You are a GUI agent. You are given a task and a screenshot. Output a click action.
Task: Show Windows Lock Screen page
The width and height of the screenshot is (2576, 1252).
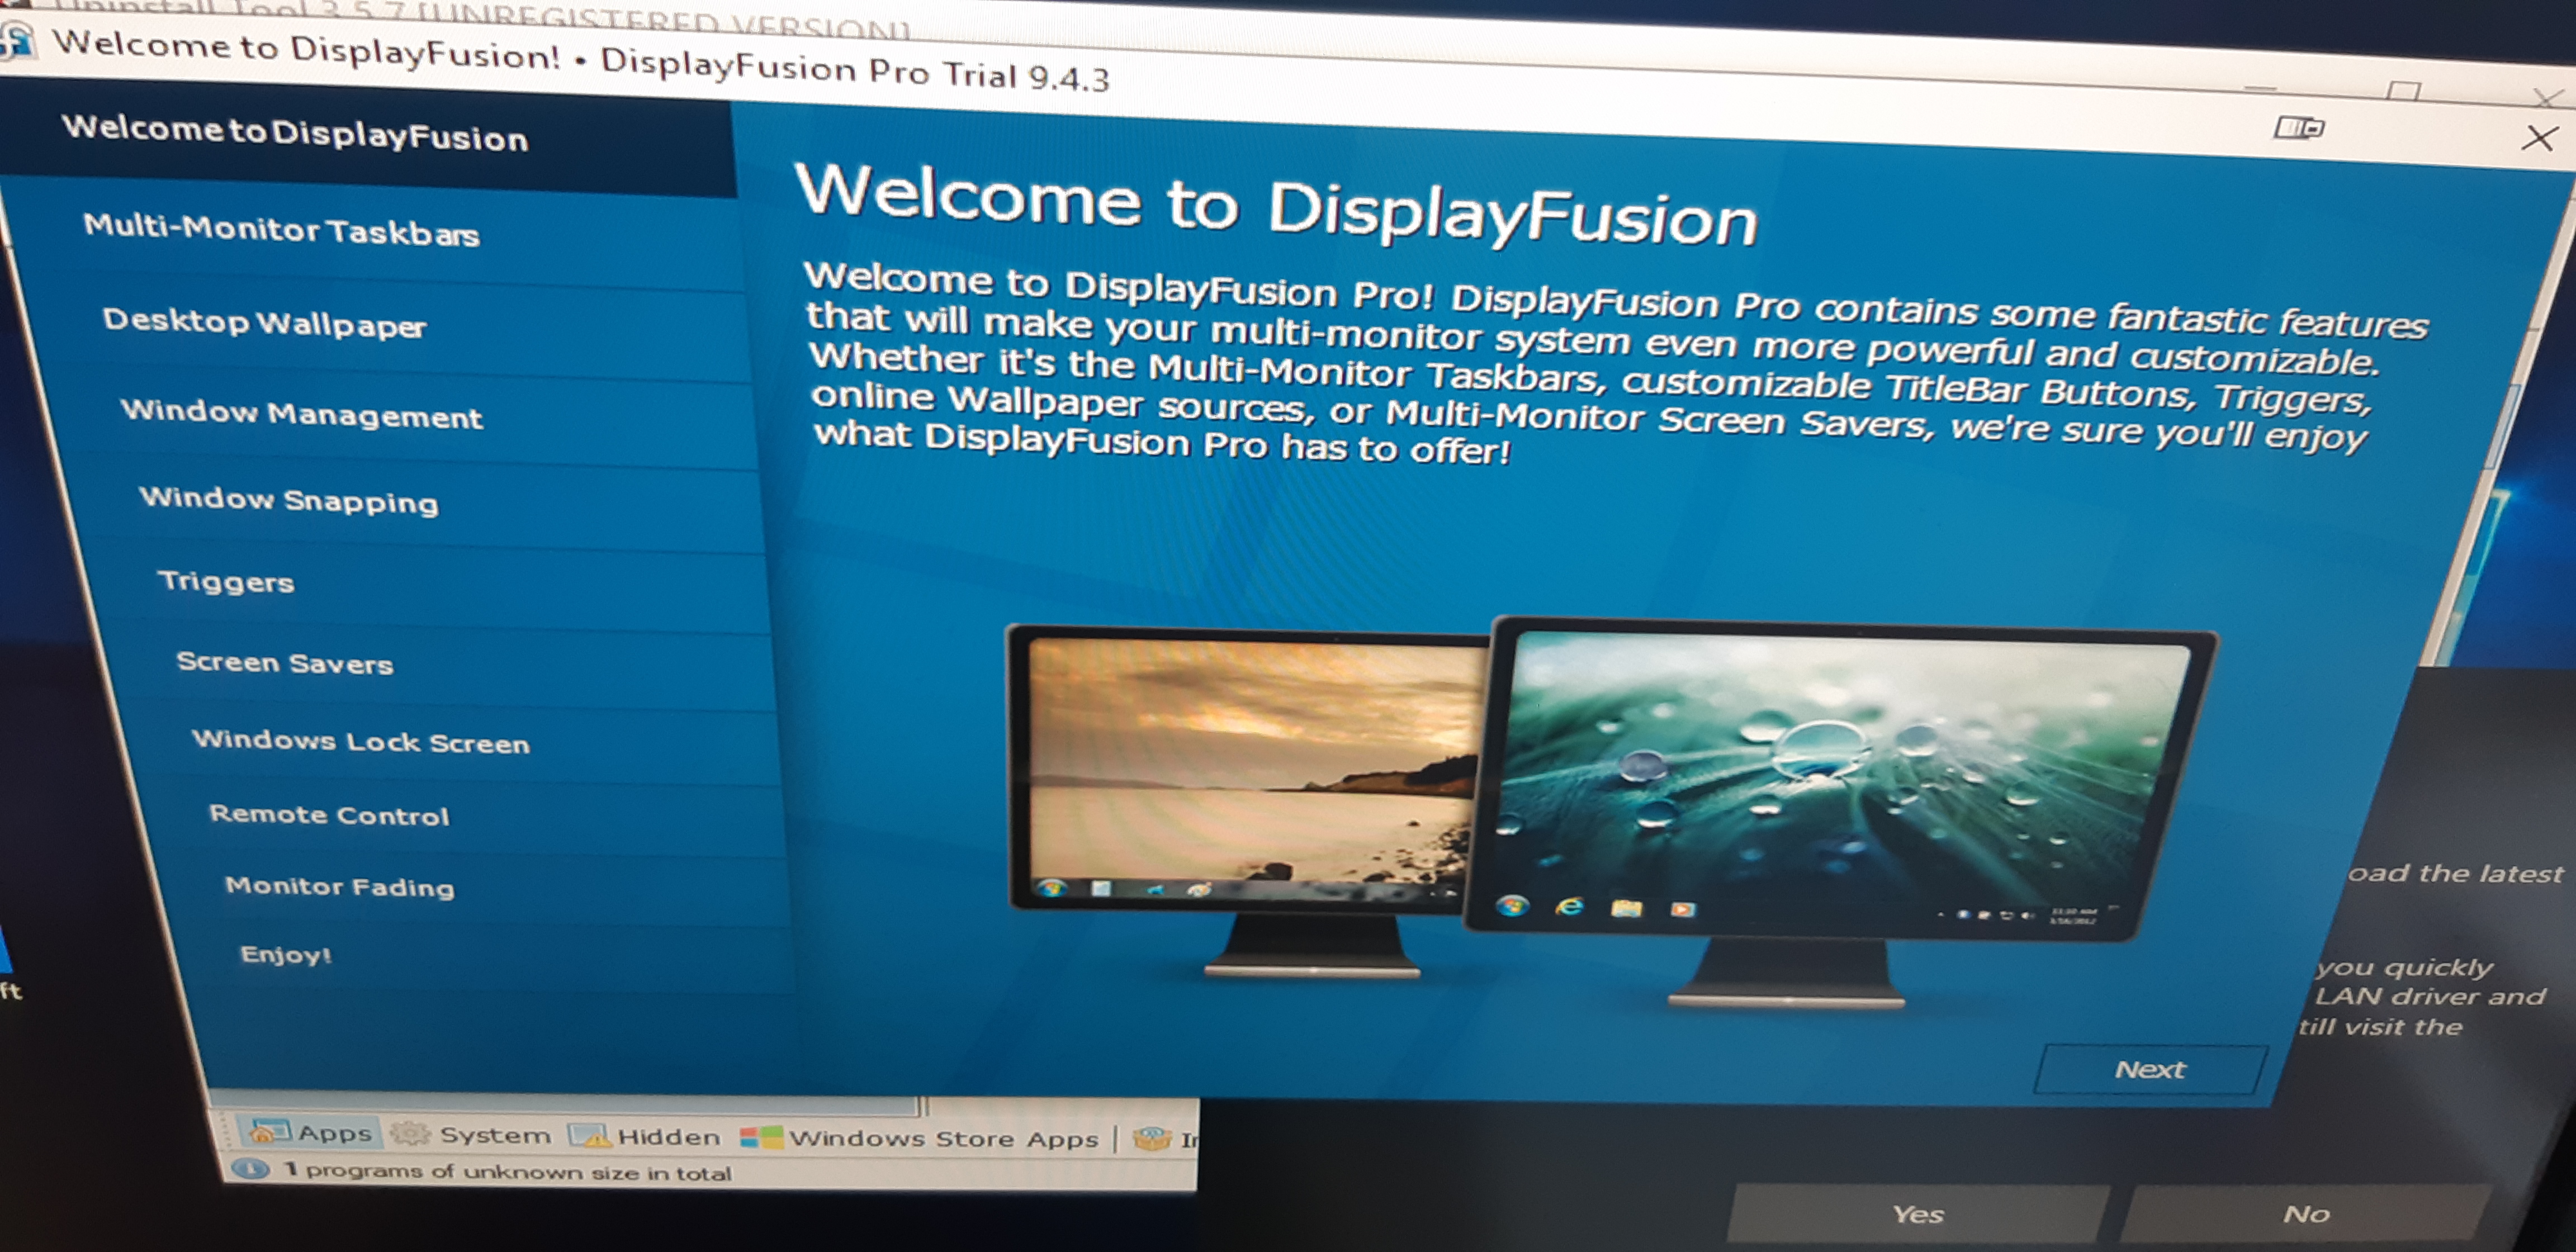(360, 741)
